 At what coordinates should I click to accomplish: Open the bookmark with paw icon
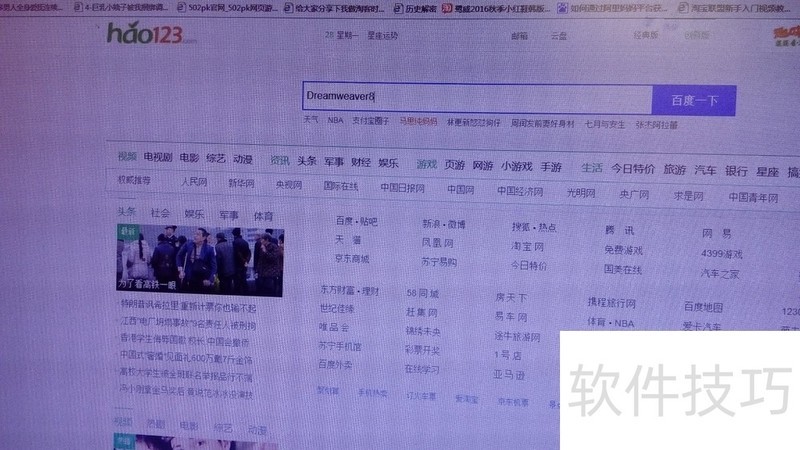point(612,8)
